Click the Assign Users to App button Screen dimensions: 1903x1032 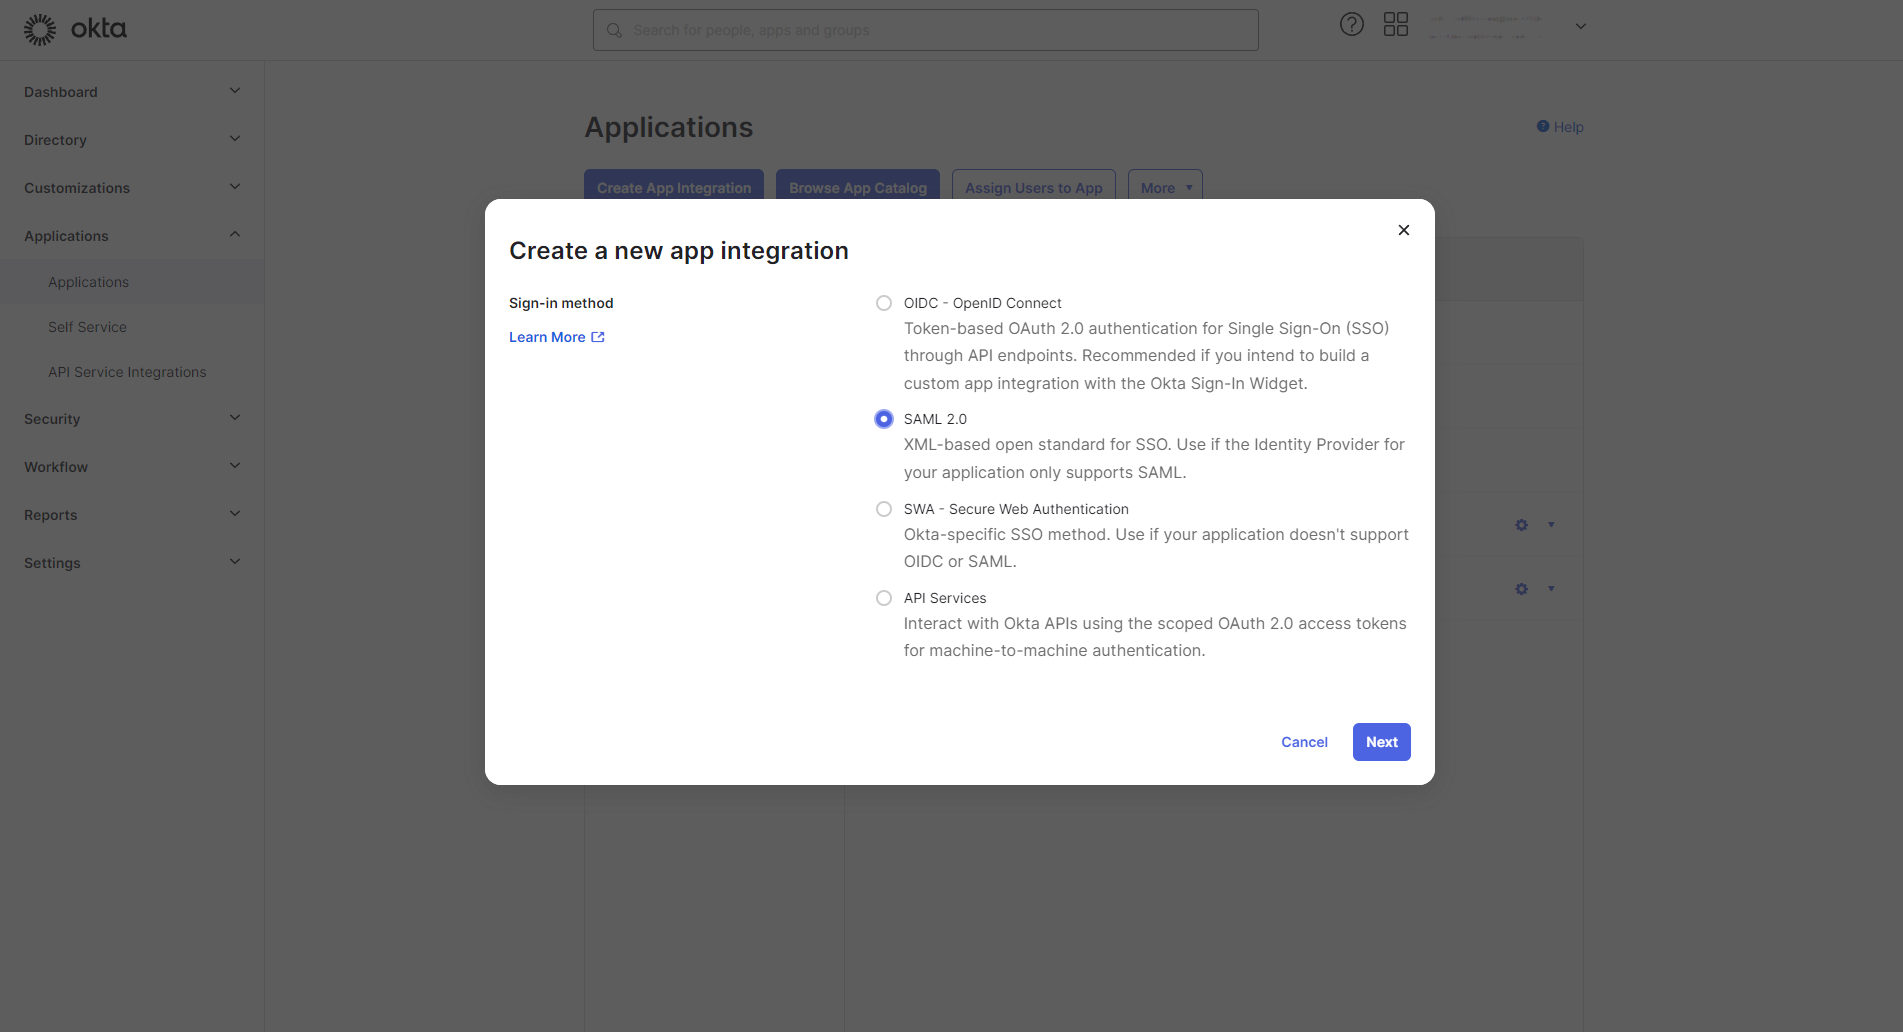(x=1034, y=187)
